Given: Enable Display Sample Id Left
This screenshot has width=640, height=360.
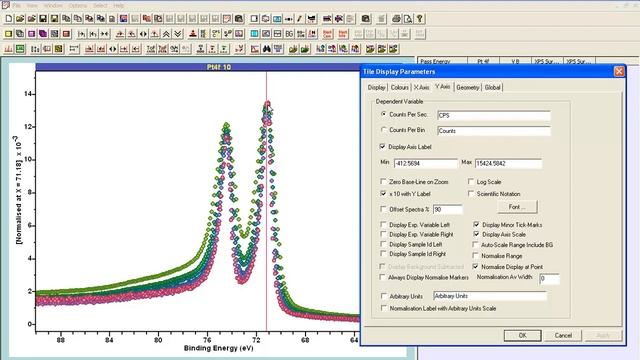Looking at the screenshot, I should 383,244.
